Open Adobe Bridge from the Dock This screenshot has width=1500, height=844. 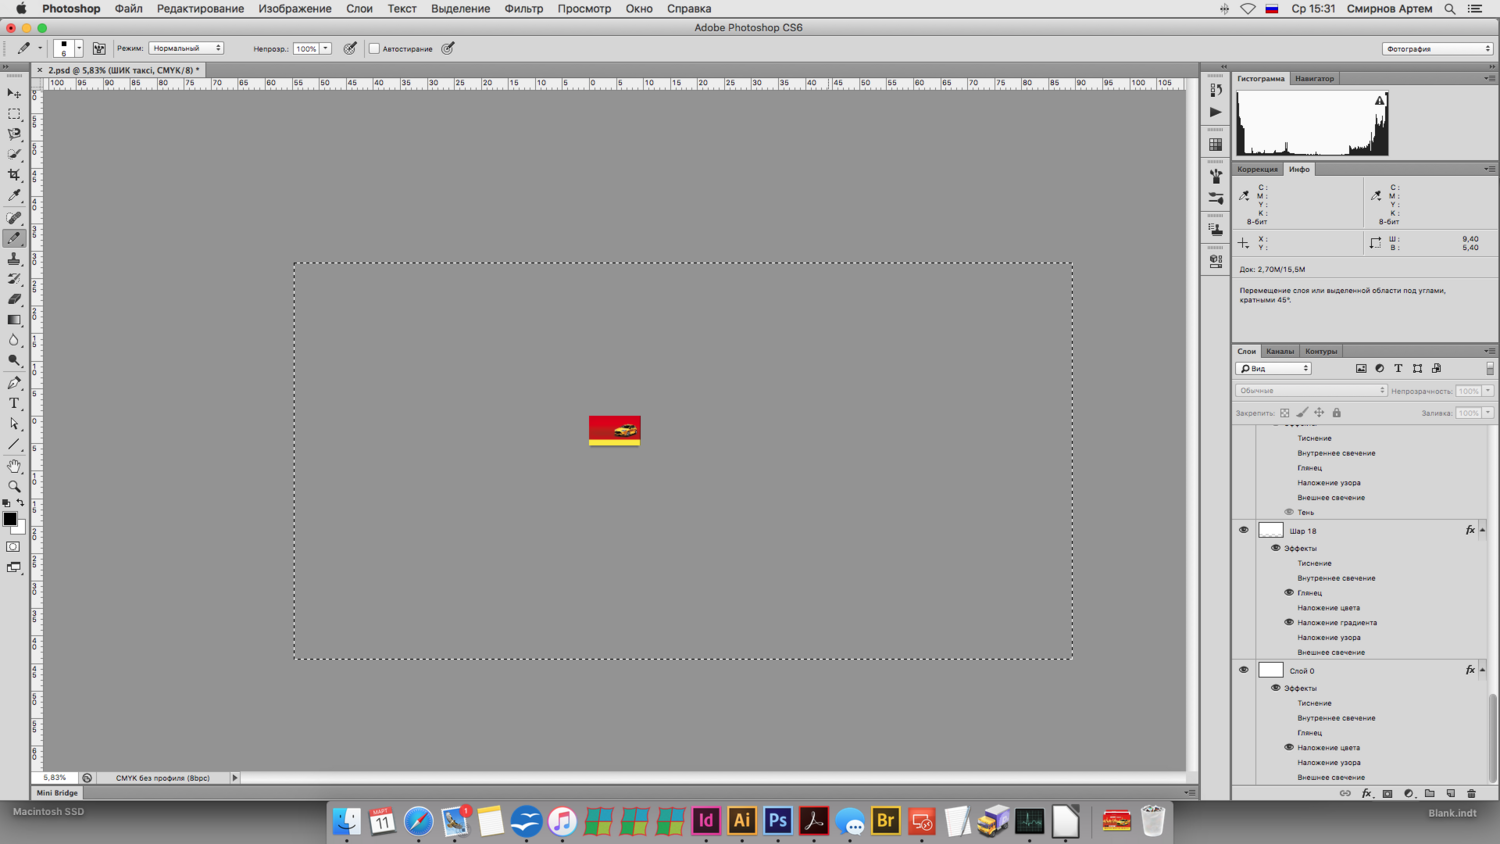(886, 821)
